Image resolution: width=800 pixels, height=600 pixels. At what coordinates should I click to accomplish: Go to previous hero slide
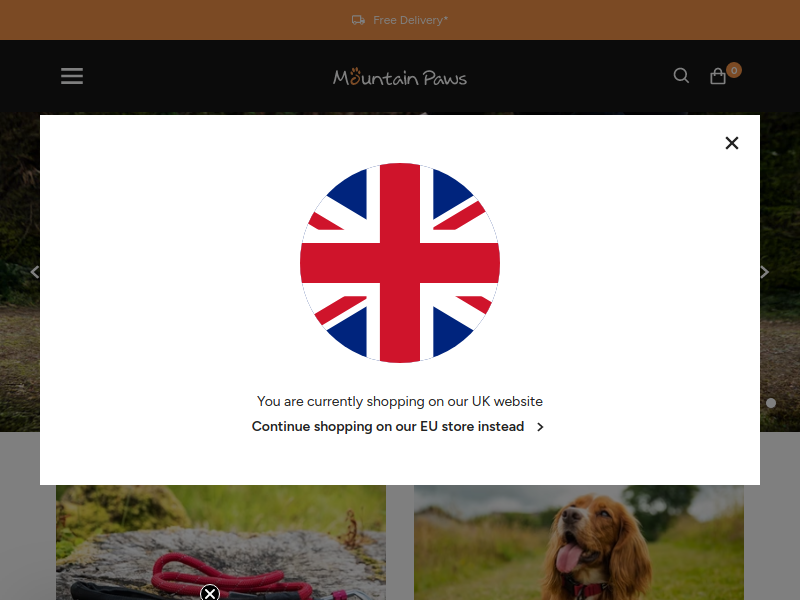34,272
